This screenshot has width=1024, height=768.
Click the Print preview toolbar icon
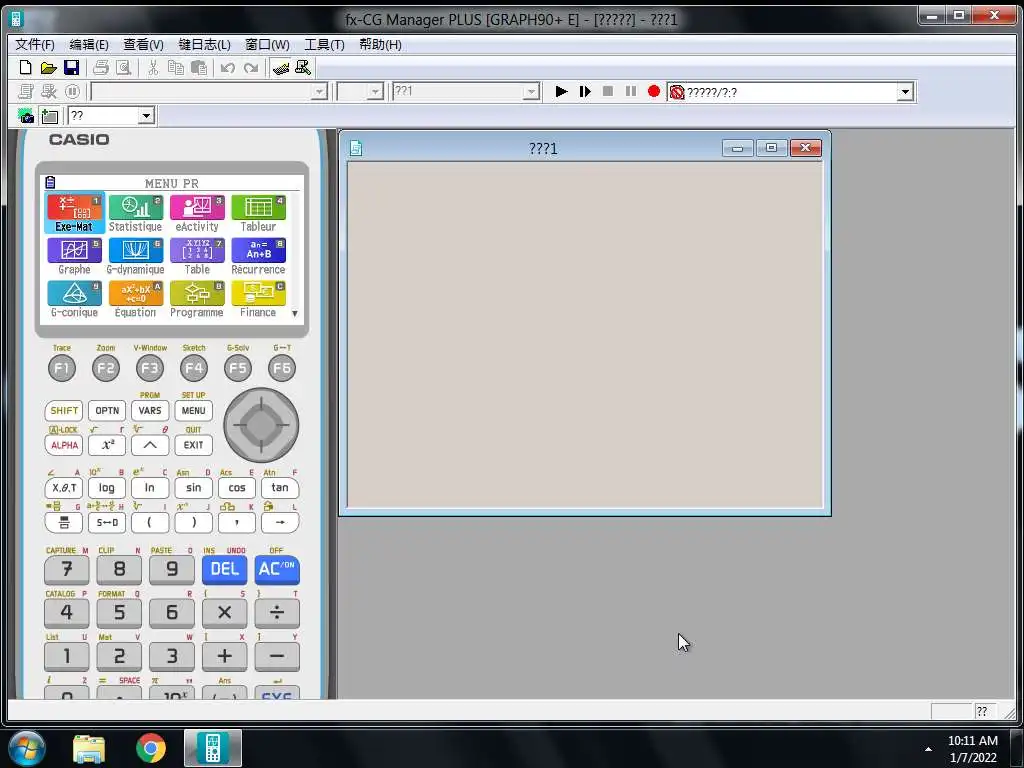[x=123, y=67]
